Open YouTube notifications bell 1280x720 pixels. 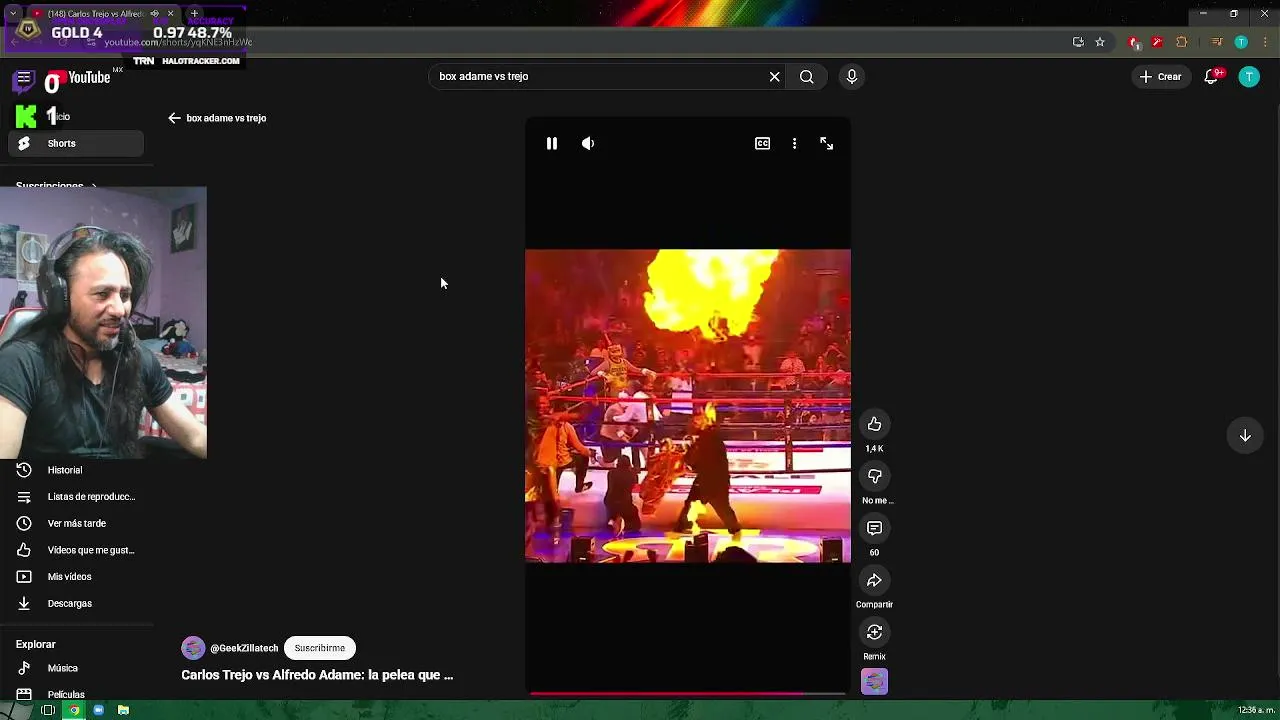tap(1211, 77)
